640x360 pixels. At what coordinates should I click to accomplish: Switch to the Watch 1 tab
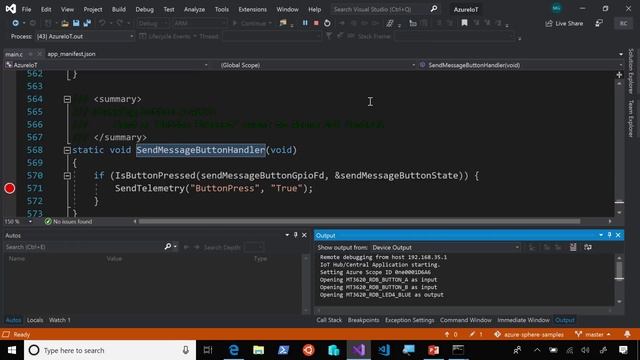60,320
